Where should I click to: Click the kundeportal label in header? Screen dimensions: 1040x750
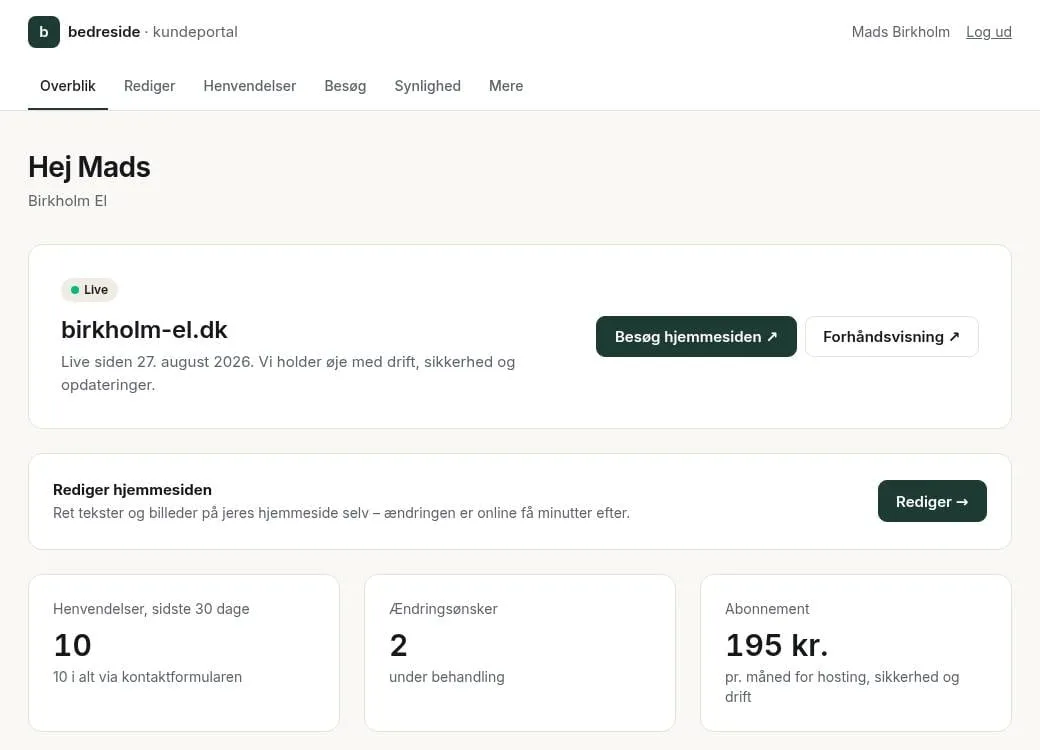[x=195, y=32]
